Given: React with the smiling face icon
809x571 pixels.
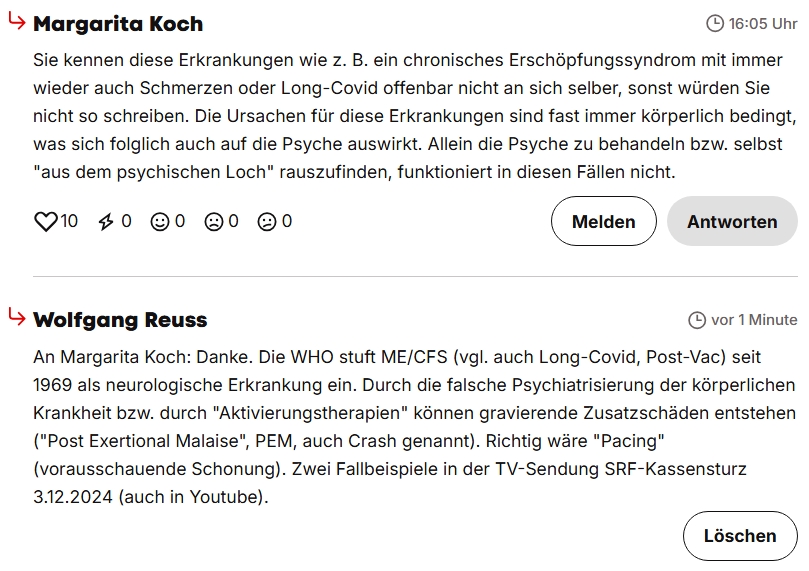Looking at the screenshot, I should point(160,222).
